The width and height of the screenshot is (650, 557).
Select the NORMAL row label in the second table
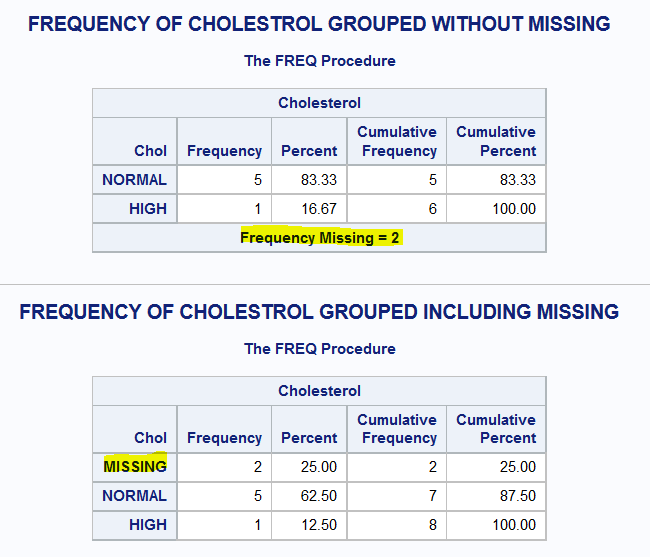coord(134,495)
